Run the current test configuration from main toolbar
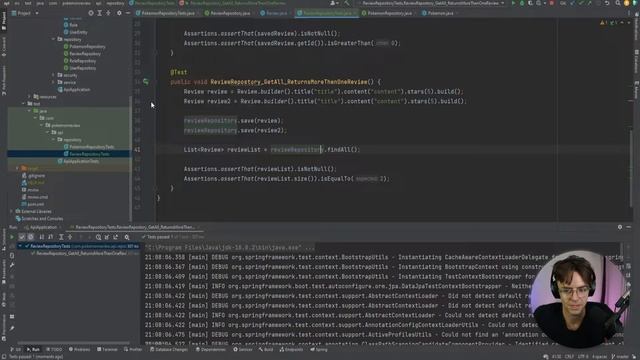Viewport: 640px width, 360px height. (x=513, y=3)
